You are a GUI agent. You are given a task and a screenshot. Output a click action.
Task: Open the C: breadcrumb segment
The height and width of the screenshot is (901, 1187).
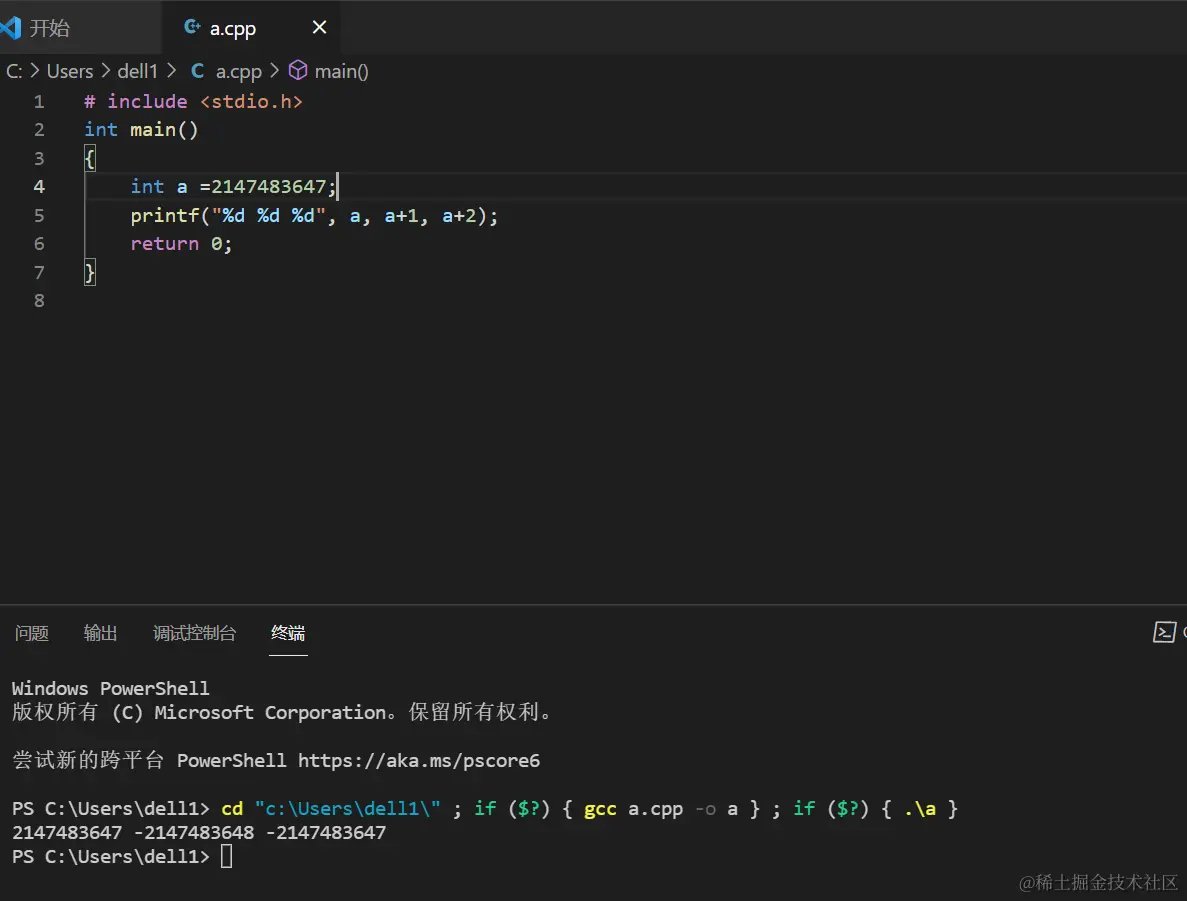pos(14,71)
